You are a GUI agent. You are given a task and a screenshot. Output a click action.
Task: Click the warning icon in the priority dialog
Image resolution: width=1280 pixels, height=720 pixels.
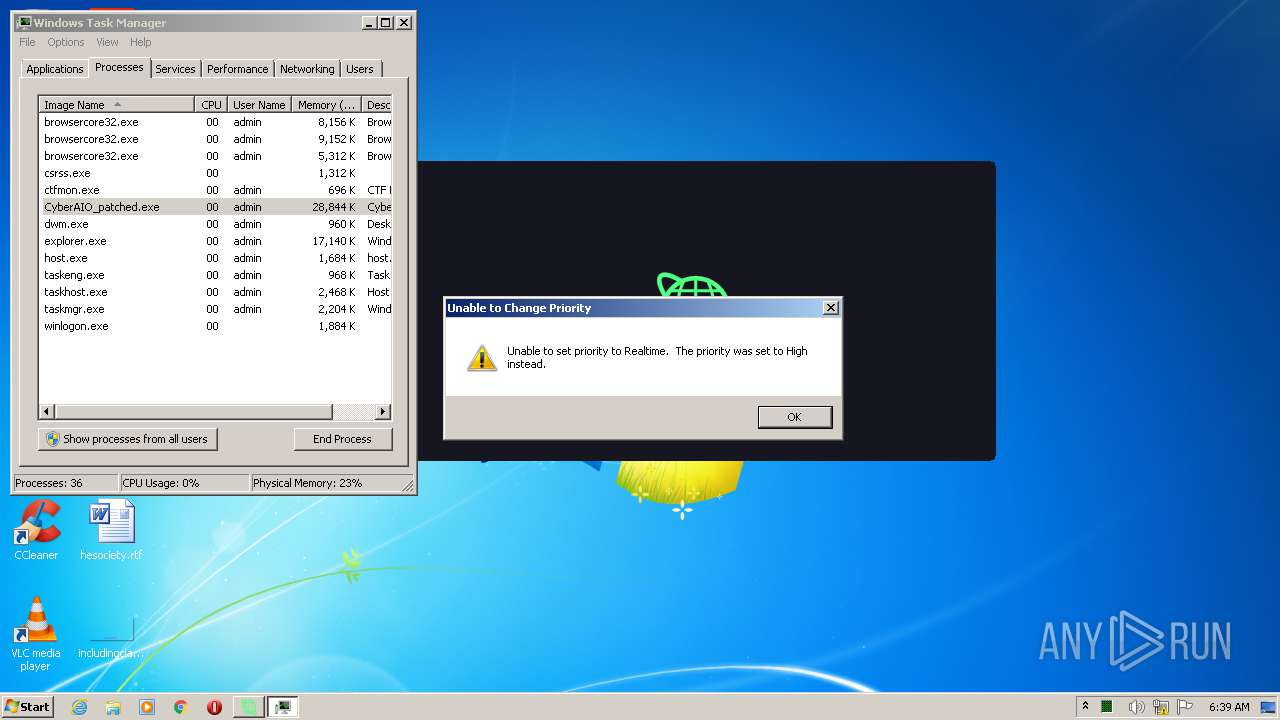coord(482,358)
